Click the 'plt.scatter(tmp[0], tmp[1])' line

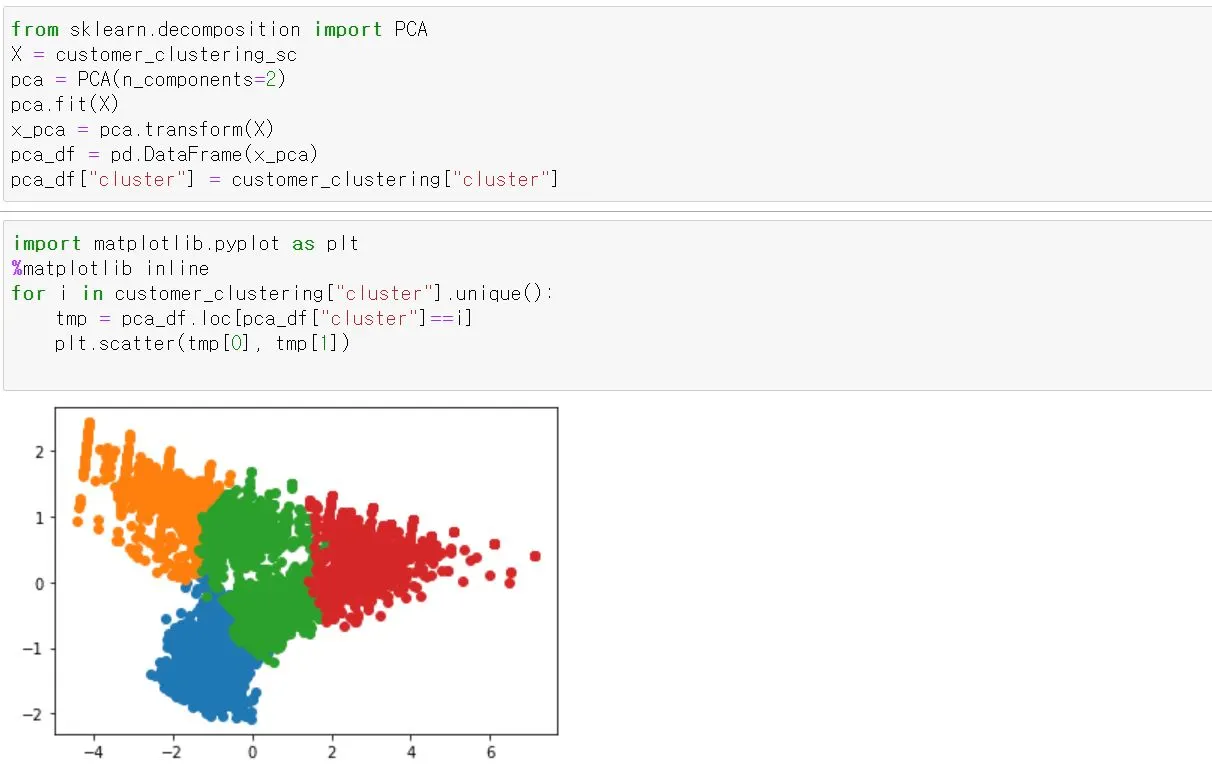pos(203,343)
